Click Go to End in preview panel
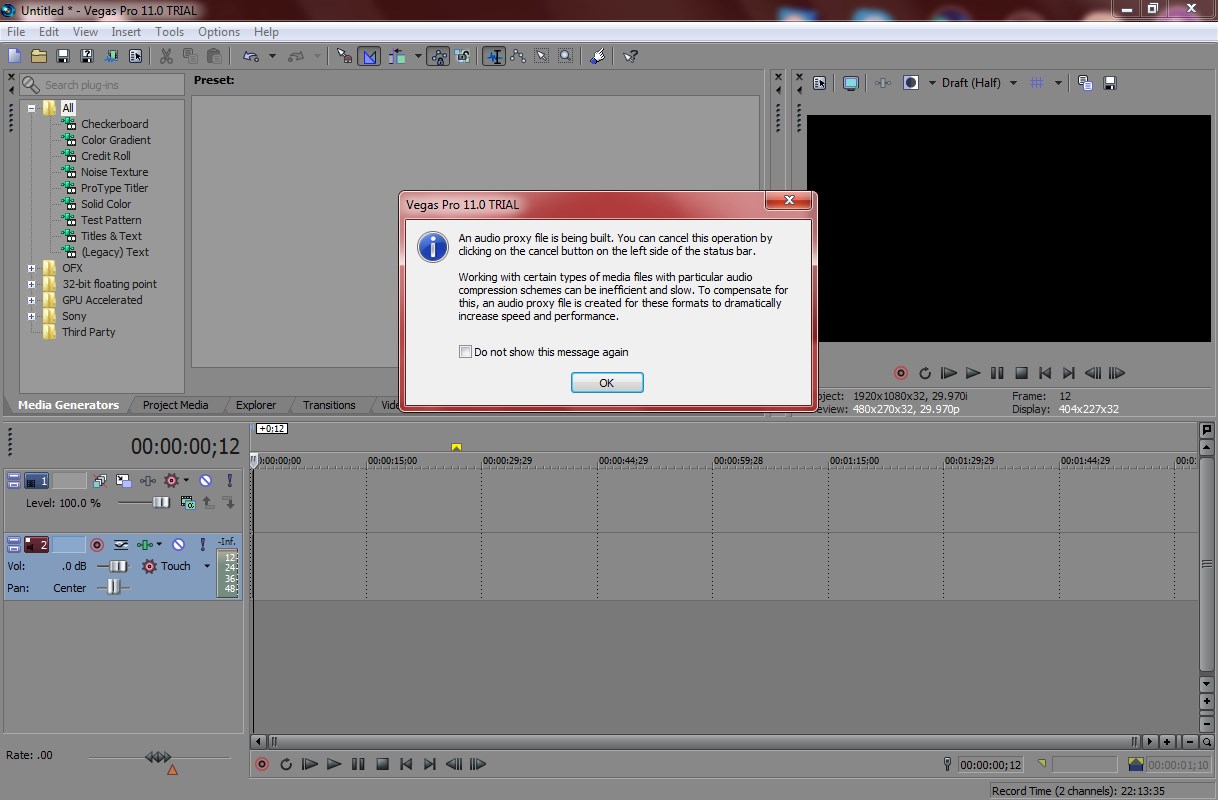Viewport: 1218px width, 800px height. pyautogui.click(x=1069, y=373)
